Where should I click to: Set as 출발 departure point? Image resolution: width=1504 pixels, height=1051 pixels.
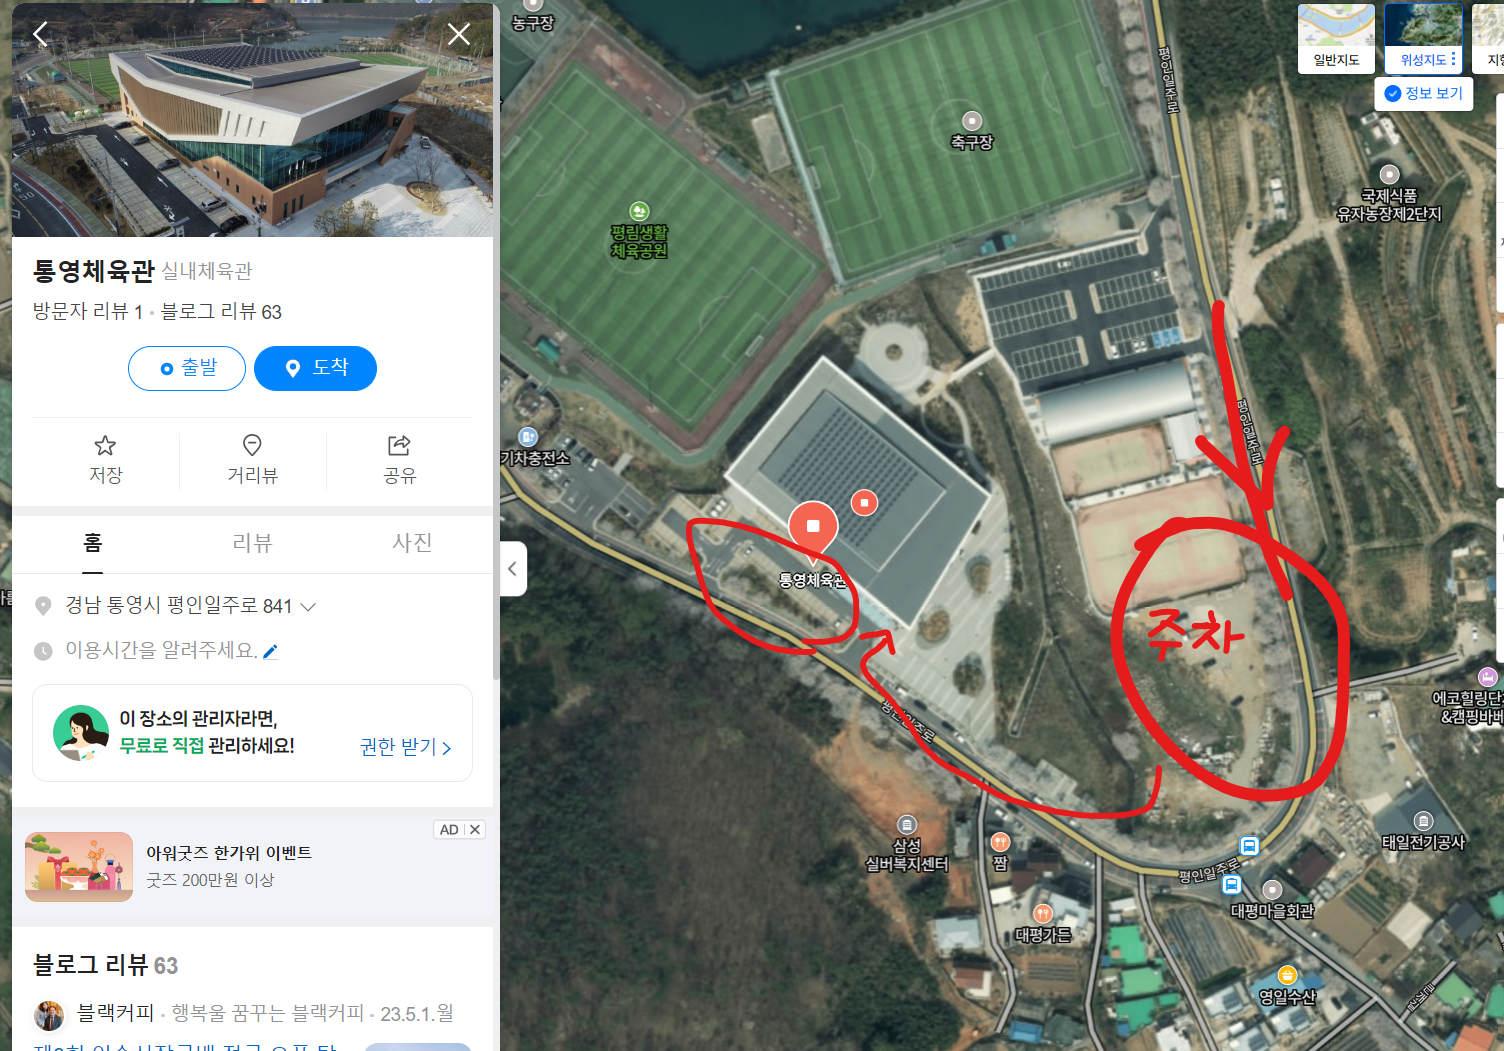coord(187,368)
